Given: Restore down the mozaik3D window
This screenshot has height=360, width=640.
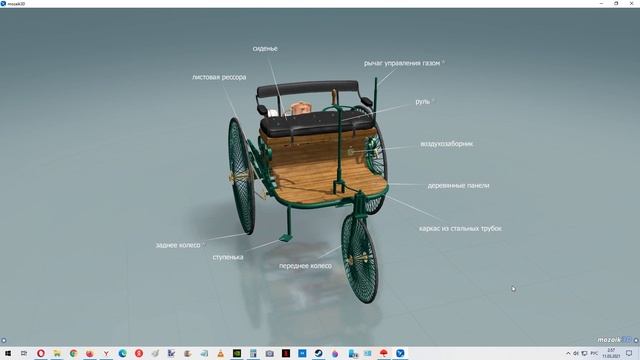Looking at the screenshot, I should 616,3.
